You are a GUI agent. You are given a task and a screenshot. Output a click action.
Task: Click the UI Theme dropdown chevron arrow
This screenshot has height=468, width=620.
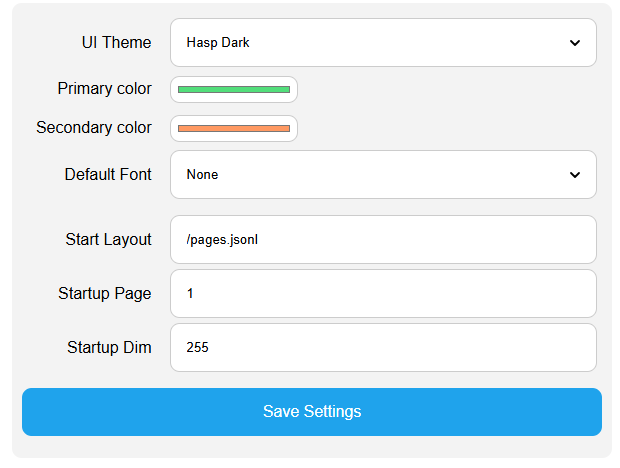(x=574, y=43)
